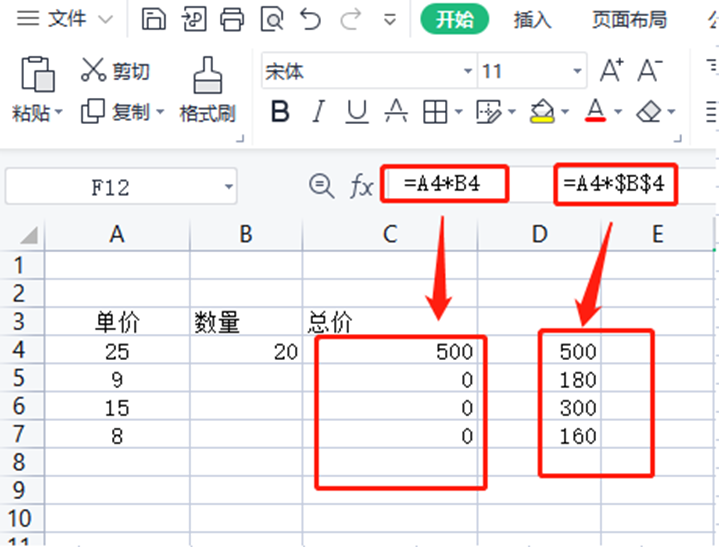Screen dimensions: 719x547
Task: Select column A header
Action: coord(117,234)
